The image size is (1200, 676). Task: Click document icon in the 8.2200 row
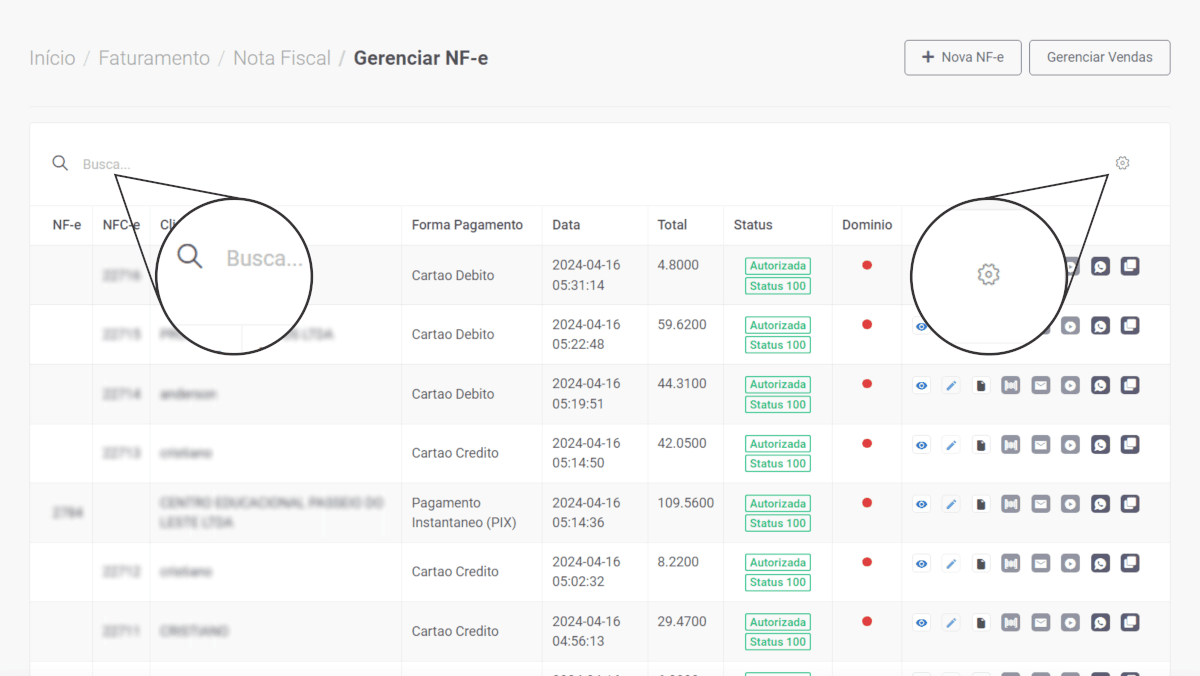coord(981,564)
